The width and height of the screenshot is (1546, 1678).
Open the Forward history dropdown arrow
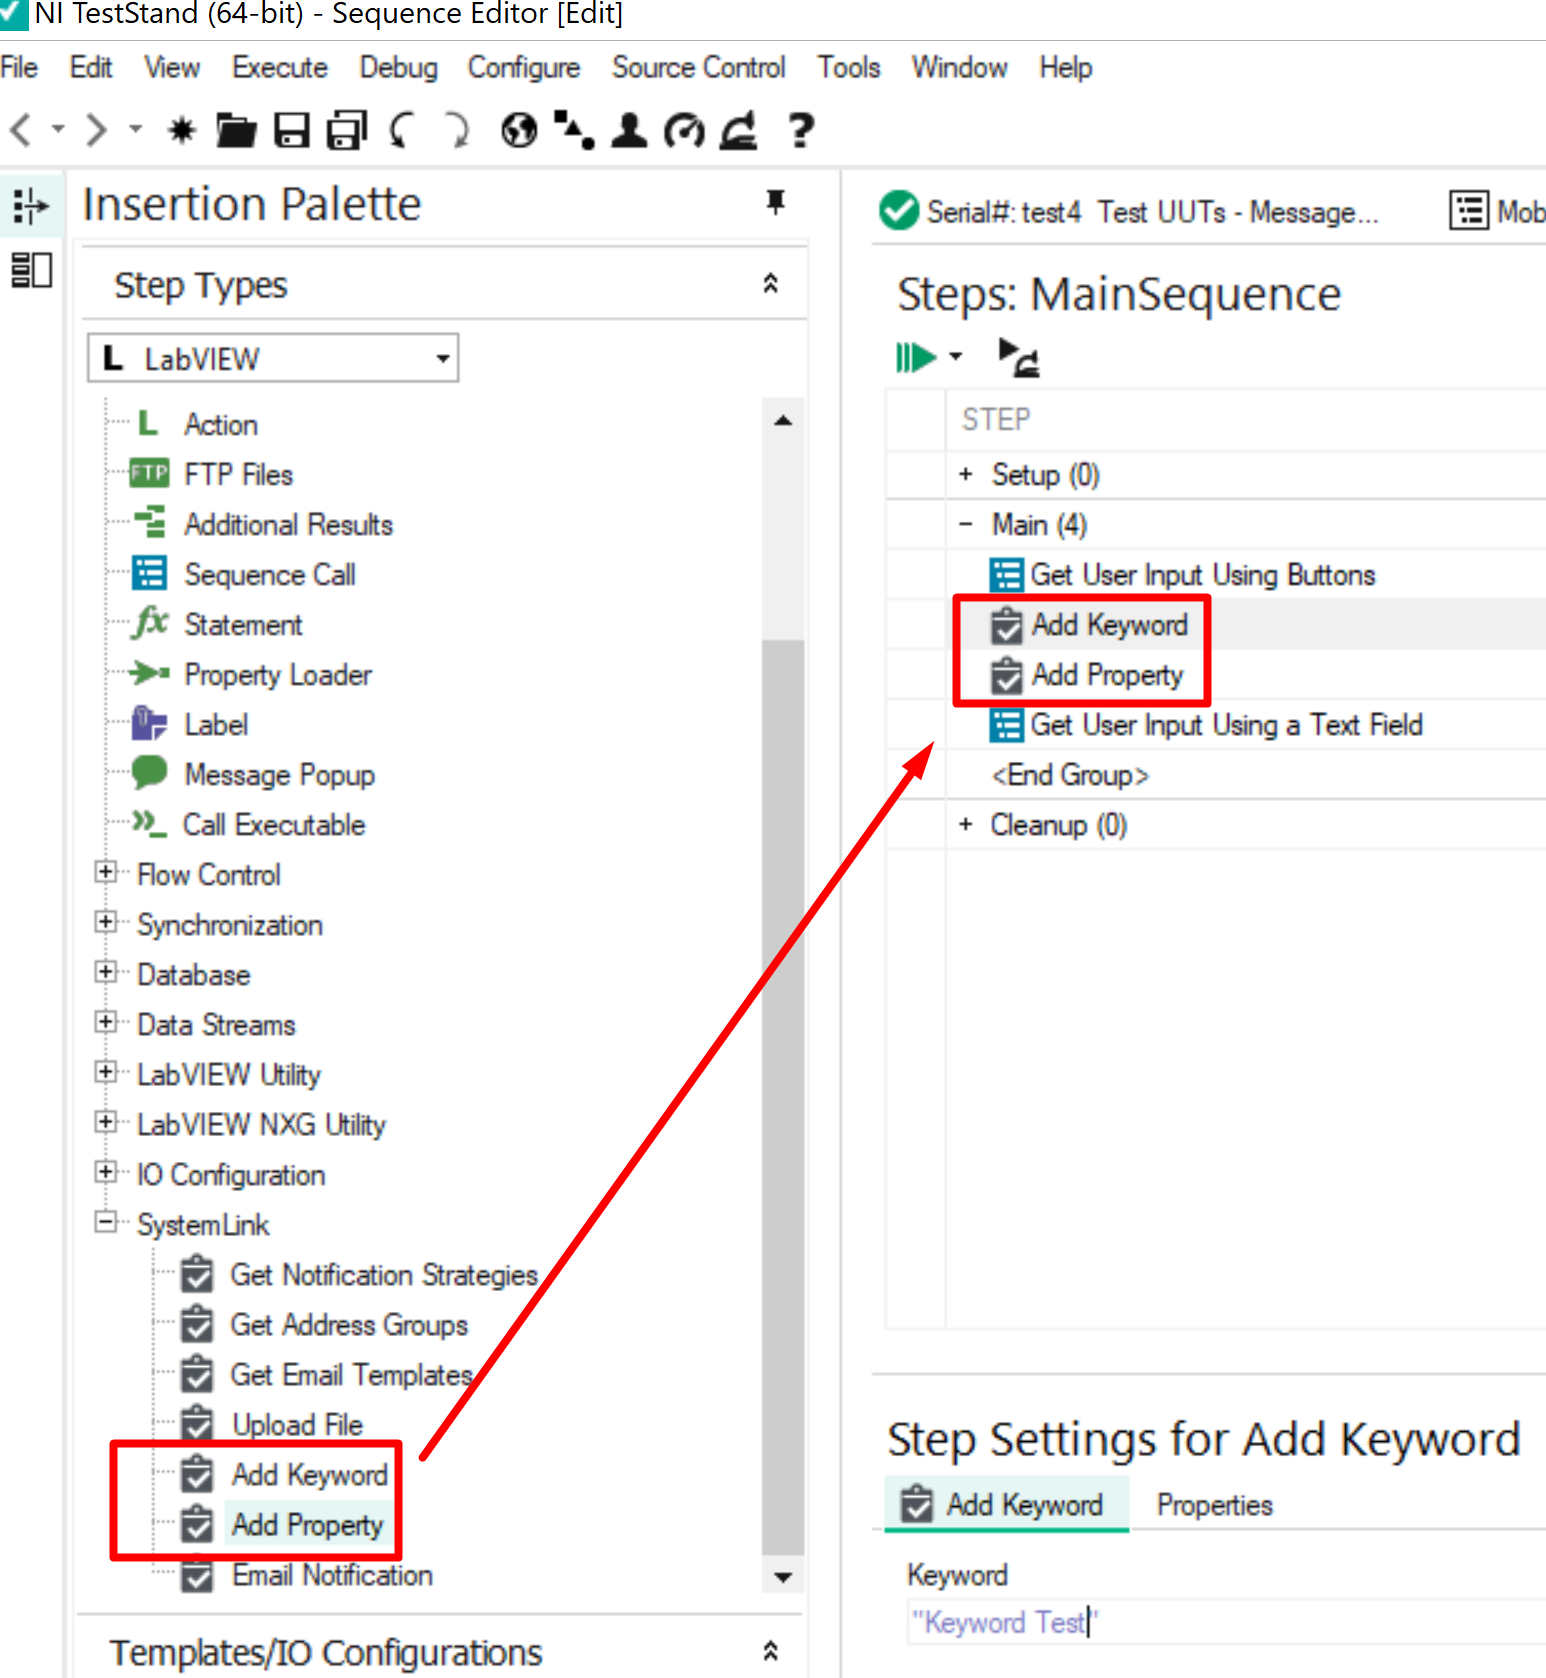(x=135, y=129)
